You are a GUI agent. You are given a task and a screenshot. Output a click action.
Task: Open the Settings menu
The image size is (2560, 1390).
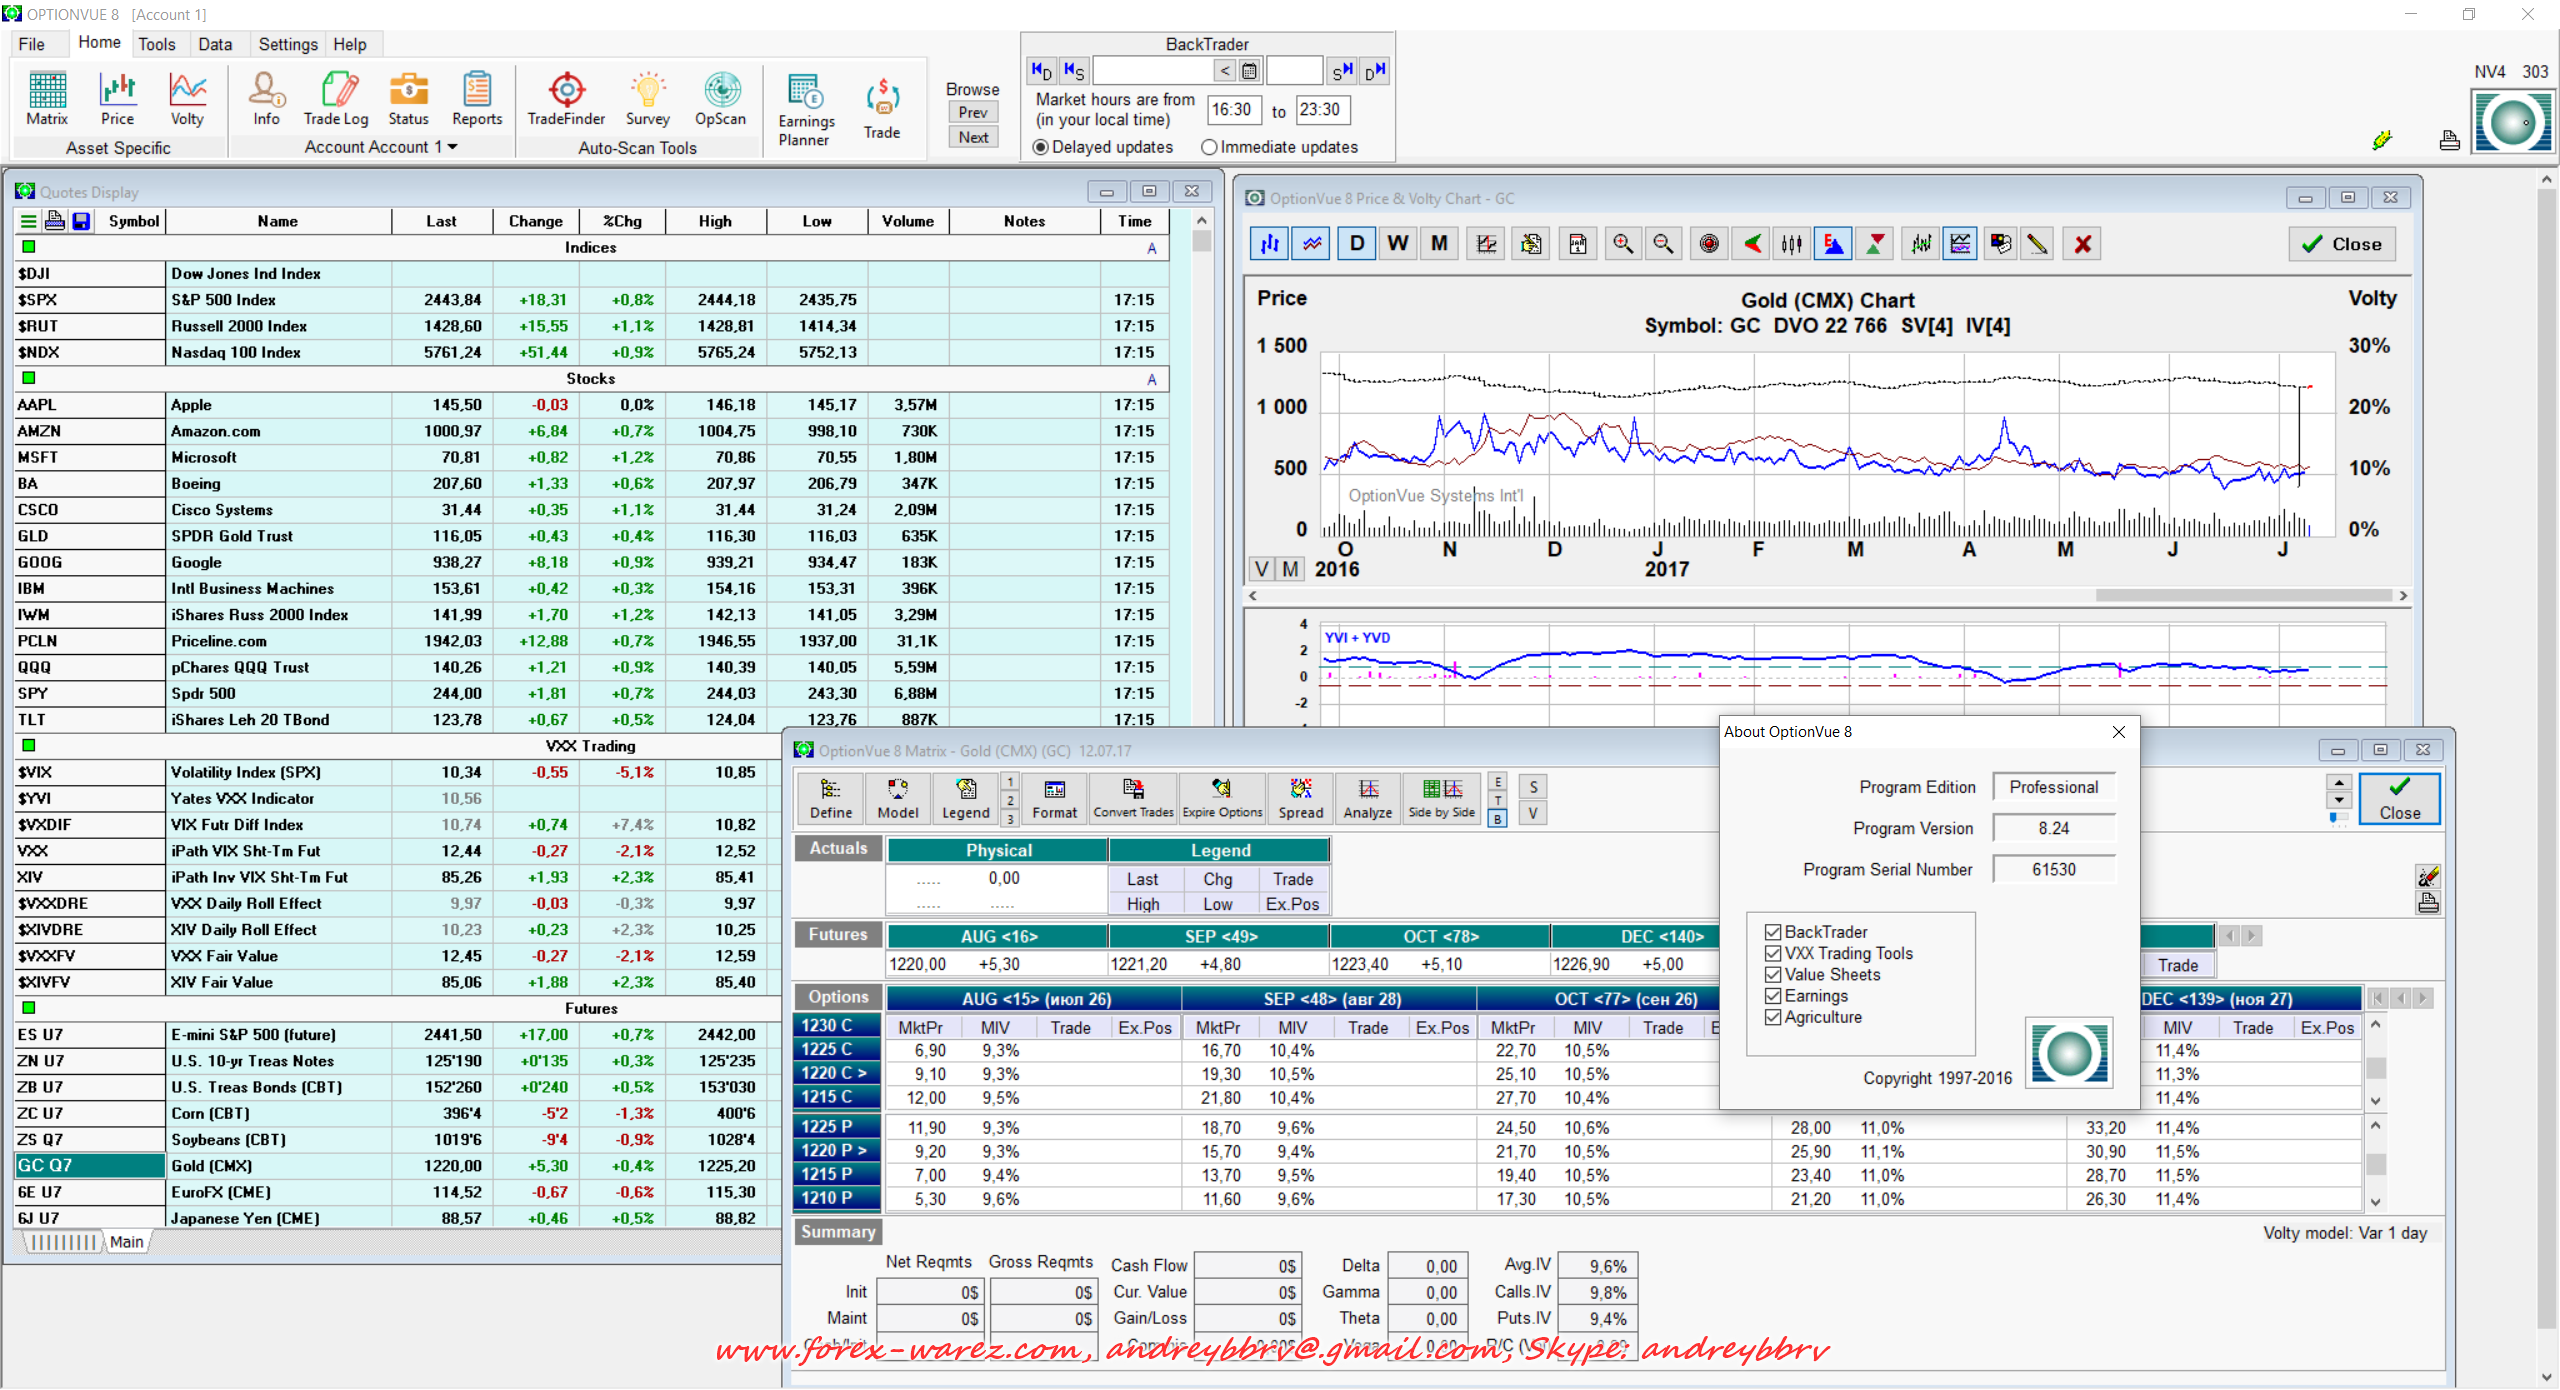pyautogui.click(x=287, y=44)
